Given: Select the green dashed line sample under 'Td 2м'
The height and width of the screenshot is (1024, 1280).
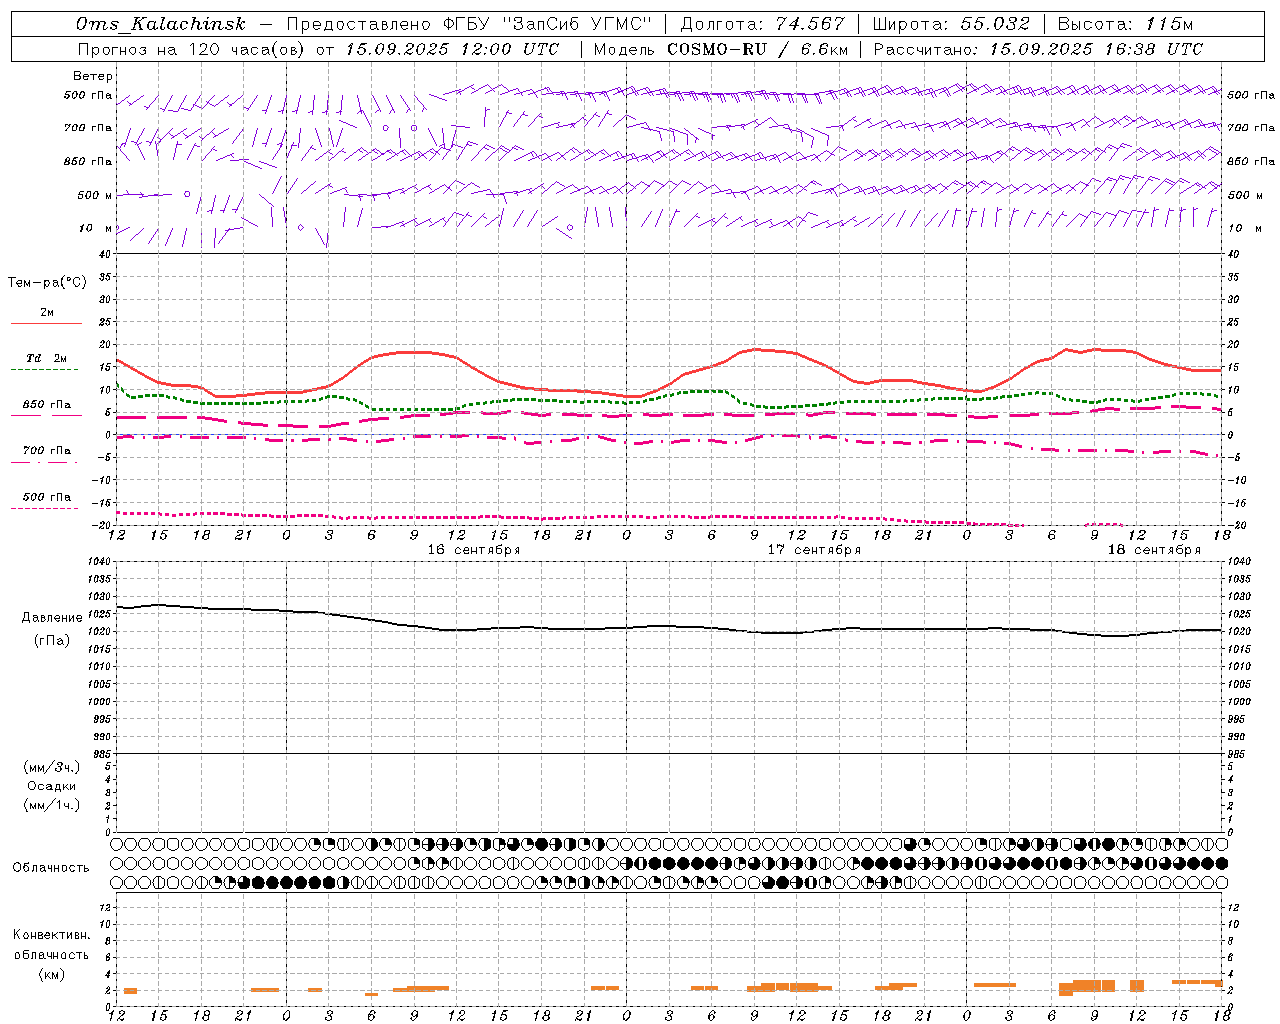Looking at the screenshot, I should coord(44,370).
